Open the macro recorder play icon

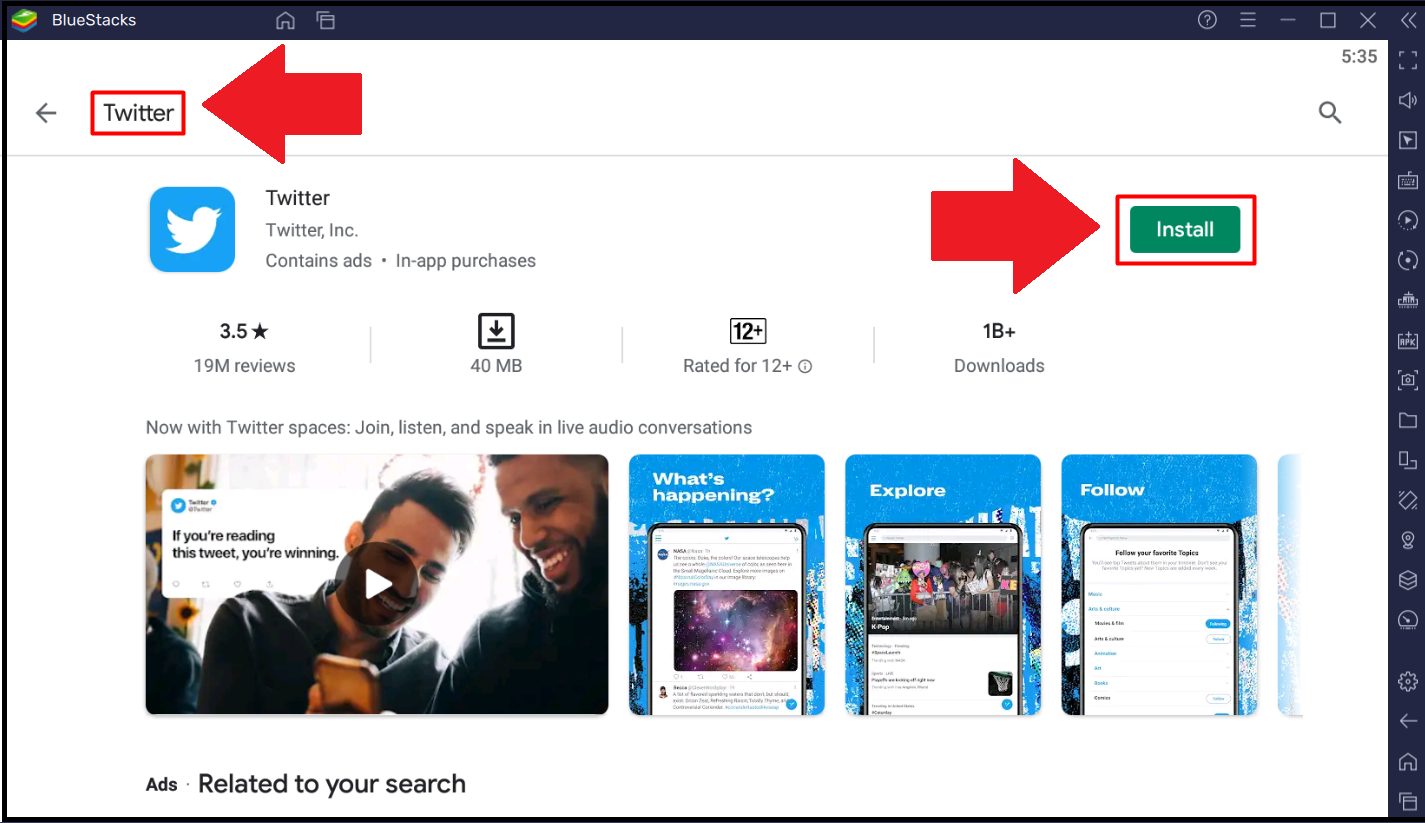1408,220
